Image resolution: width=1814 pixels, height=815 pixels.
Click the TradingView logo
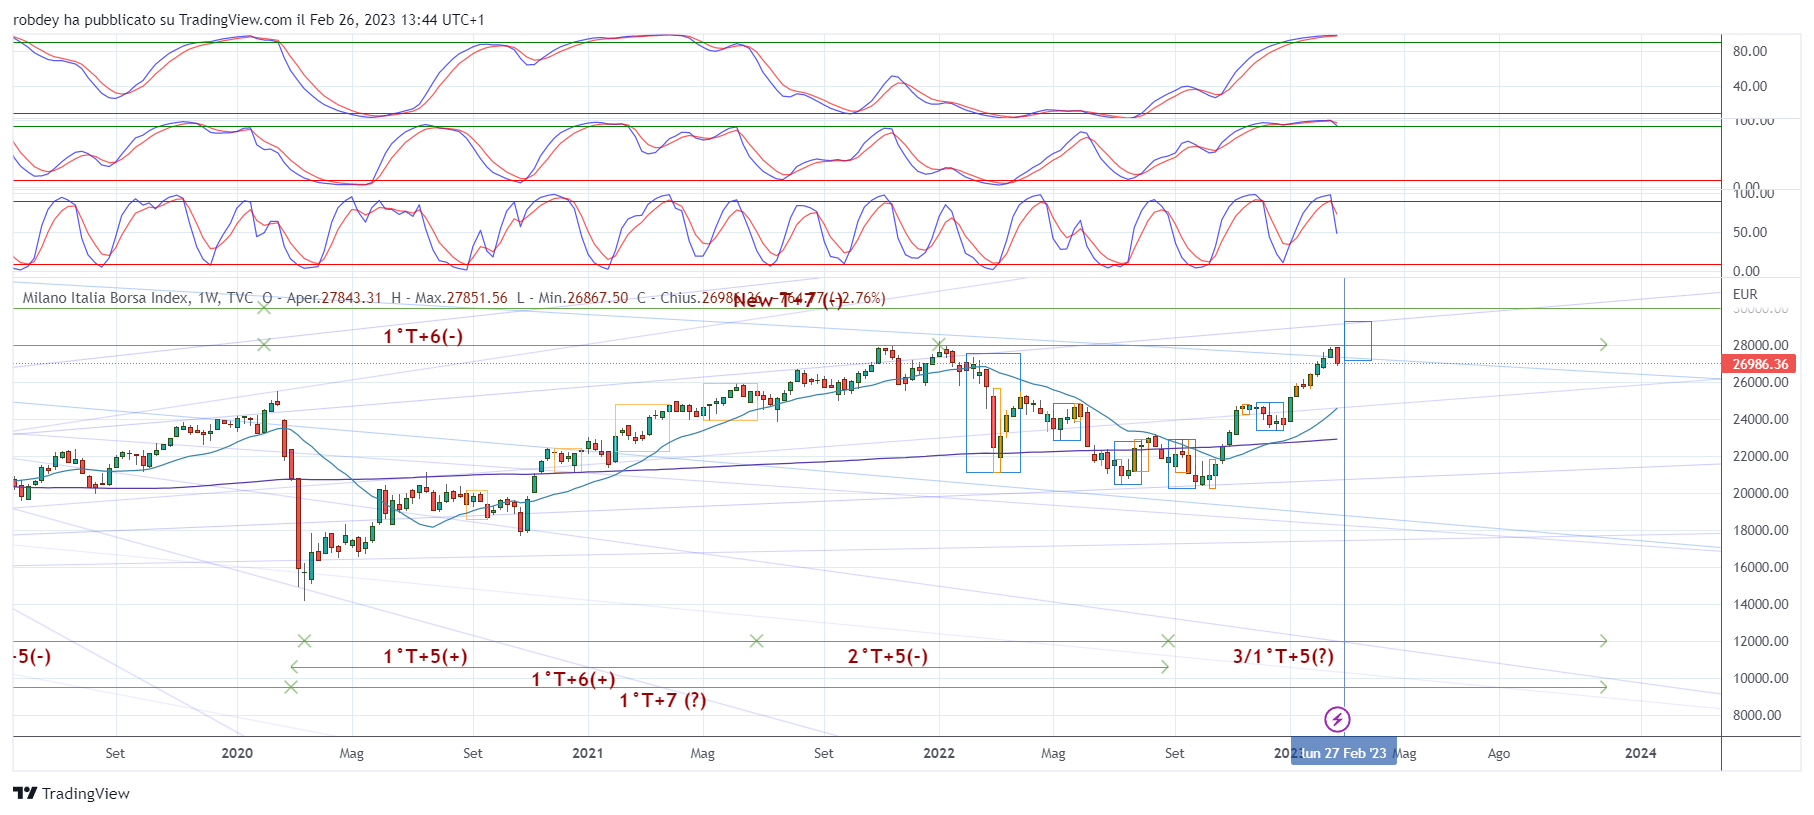[71, 793]
